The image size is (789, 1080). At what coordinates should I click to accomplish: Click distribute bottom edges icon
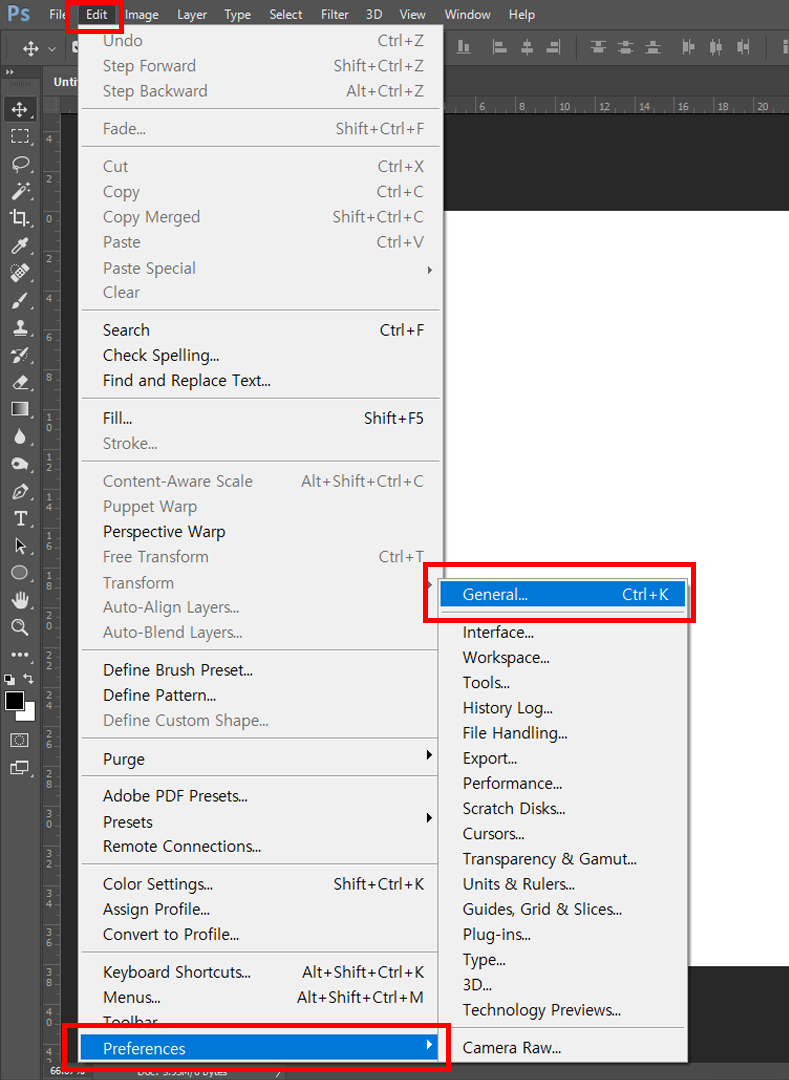coord(653,47)
